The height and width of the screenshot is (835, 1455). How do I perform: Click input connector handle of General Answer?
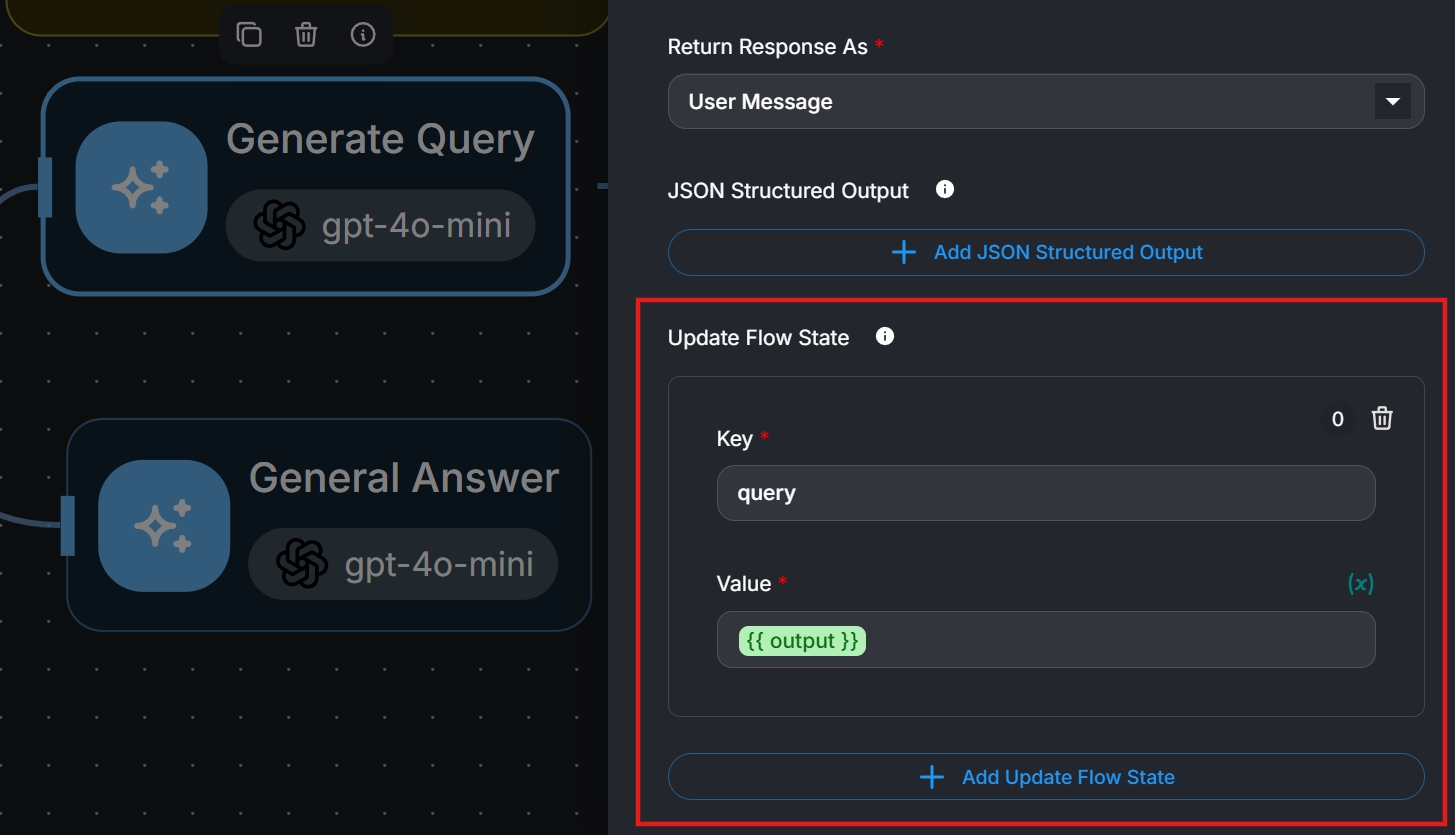point(67,525)
